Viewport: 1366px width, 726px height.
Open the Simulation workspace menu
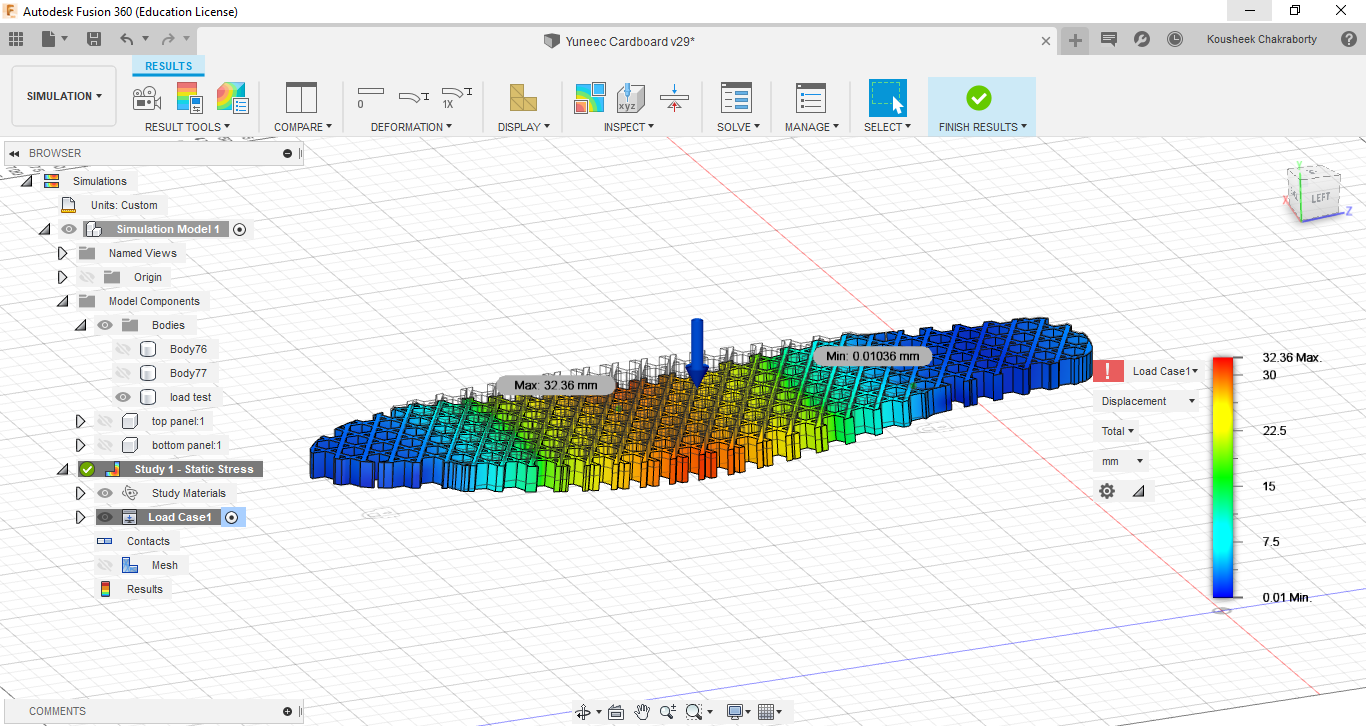point(64,96)
